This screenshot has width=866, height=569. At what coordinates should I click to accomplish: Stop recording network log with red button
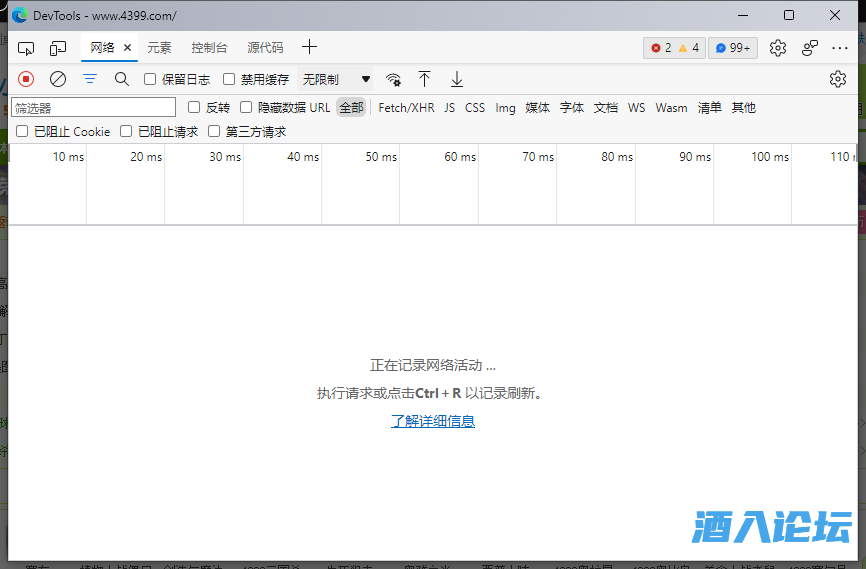(26, 79)
